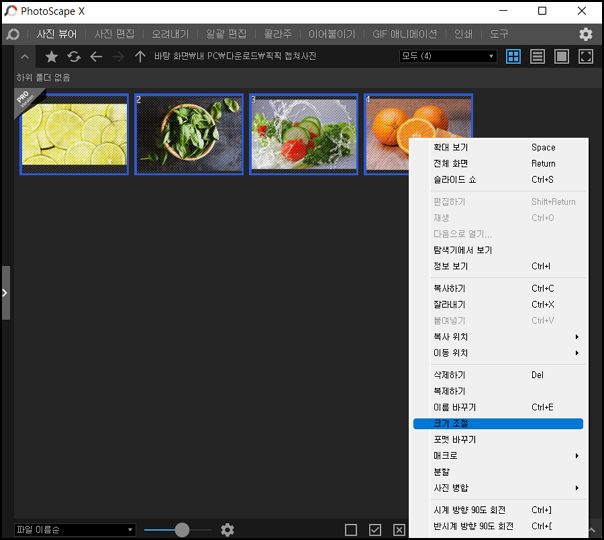604x540 pixels.
Task: Switch to the 콜라주 tab
Action: click(277, 34)
